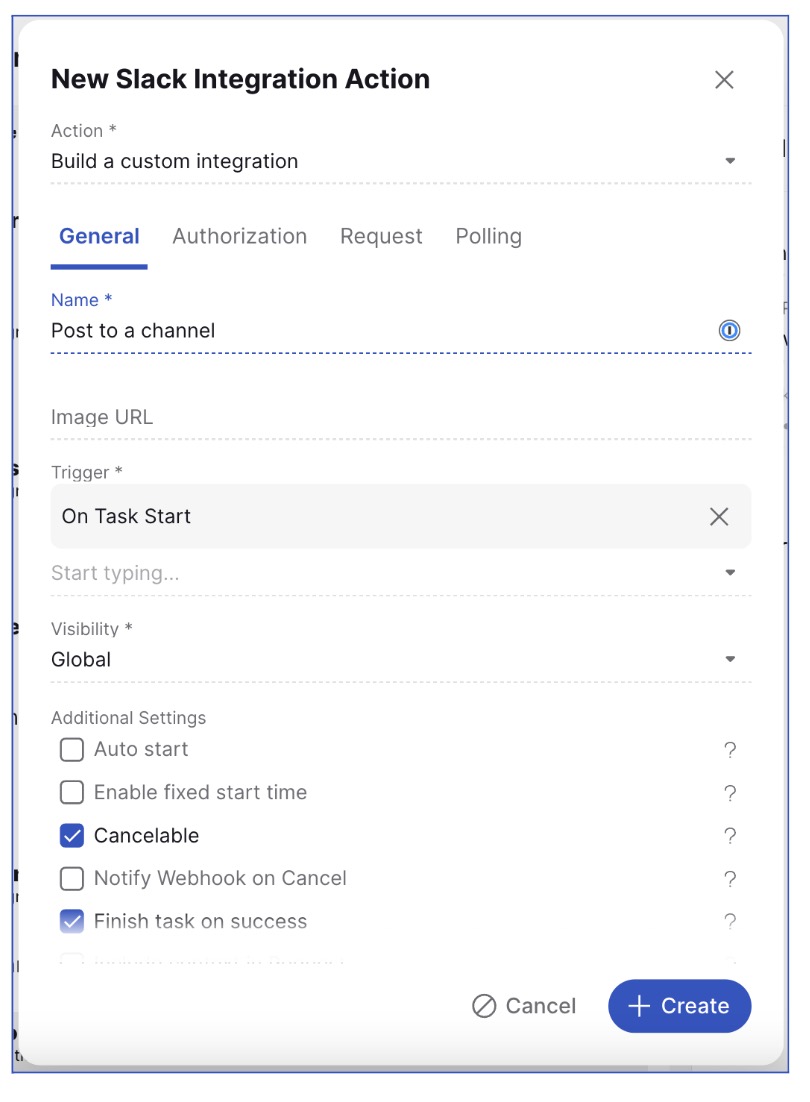Viewport: 810px width, 1102px height.
Task: Expand the Trigger options dropdown arrow
Action: (730, 573)
